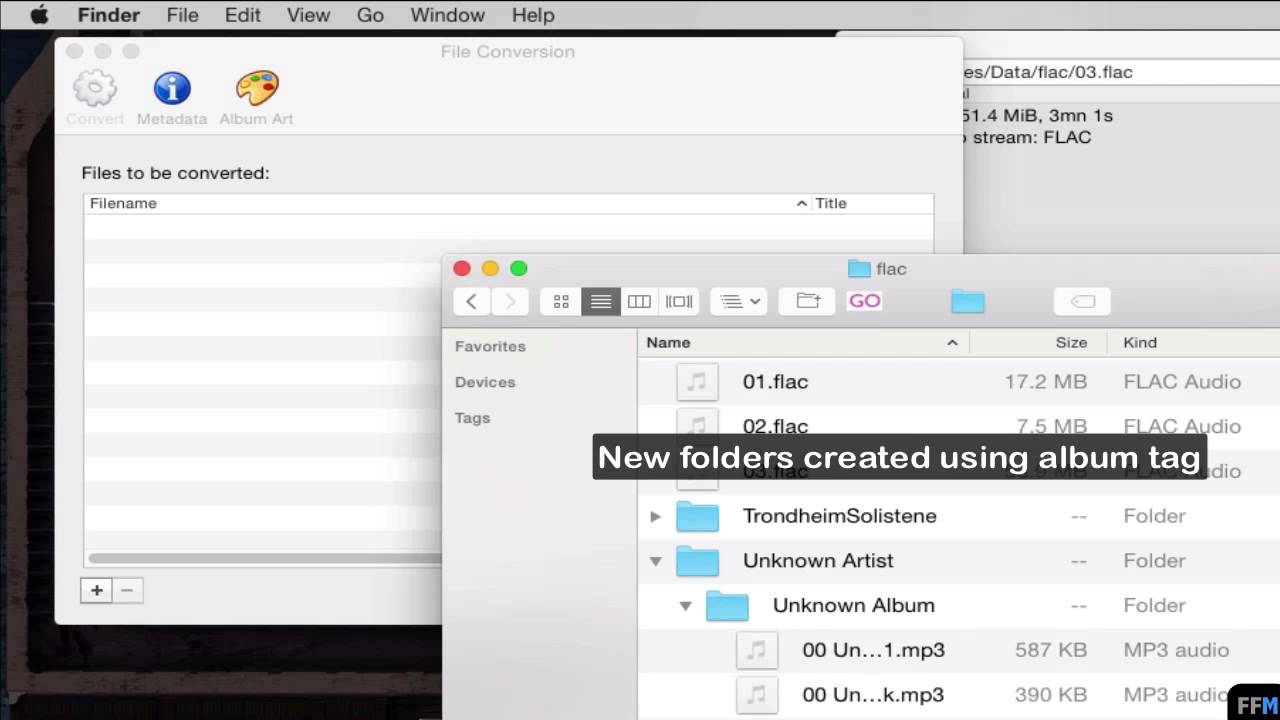Image resolution: width=1280 pixels, height=720 pixels.
Task: Select the Unknown Album folder name
Action: tap(854, 605)
